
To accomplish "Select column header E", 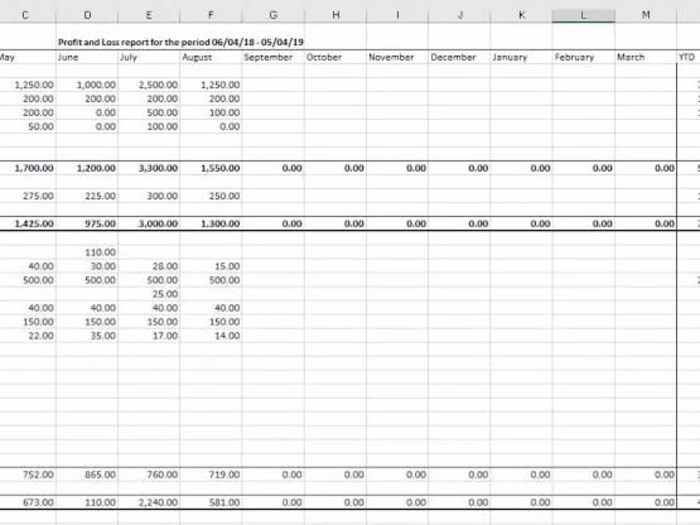I will (149, 15).
